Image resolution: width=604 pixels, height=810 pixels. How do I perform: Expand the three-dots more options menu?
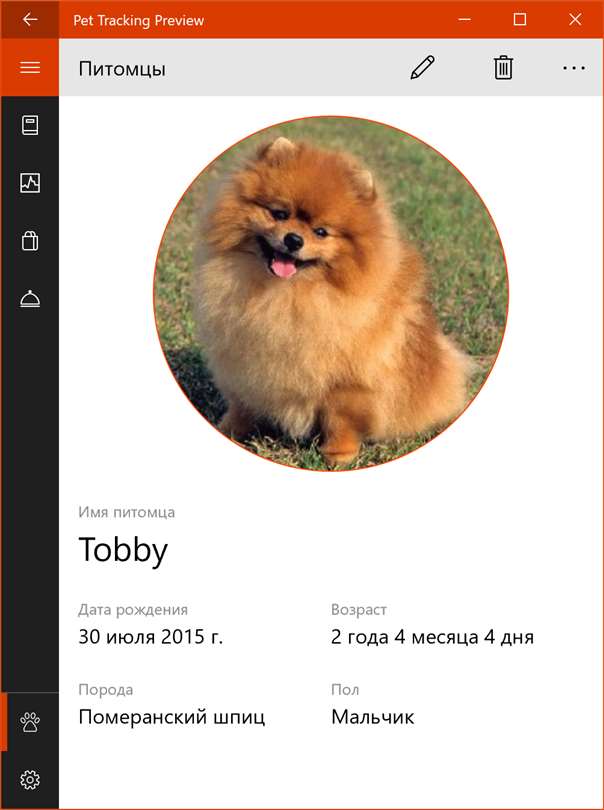click(x=574, y=68)
